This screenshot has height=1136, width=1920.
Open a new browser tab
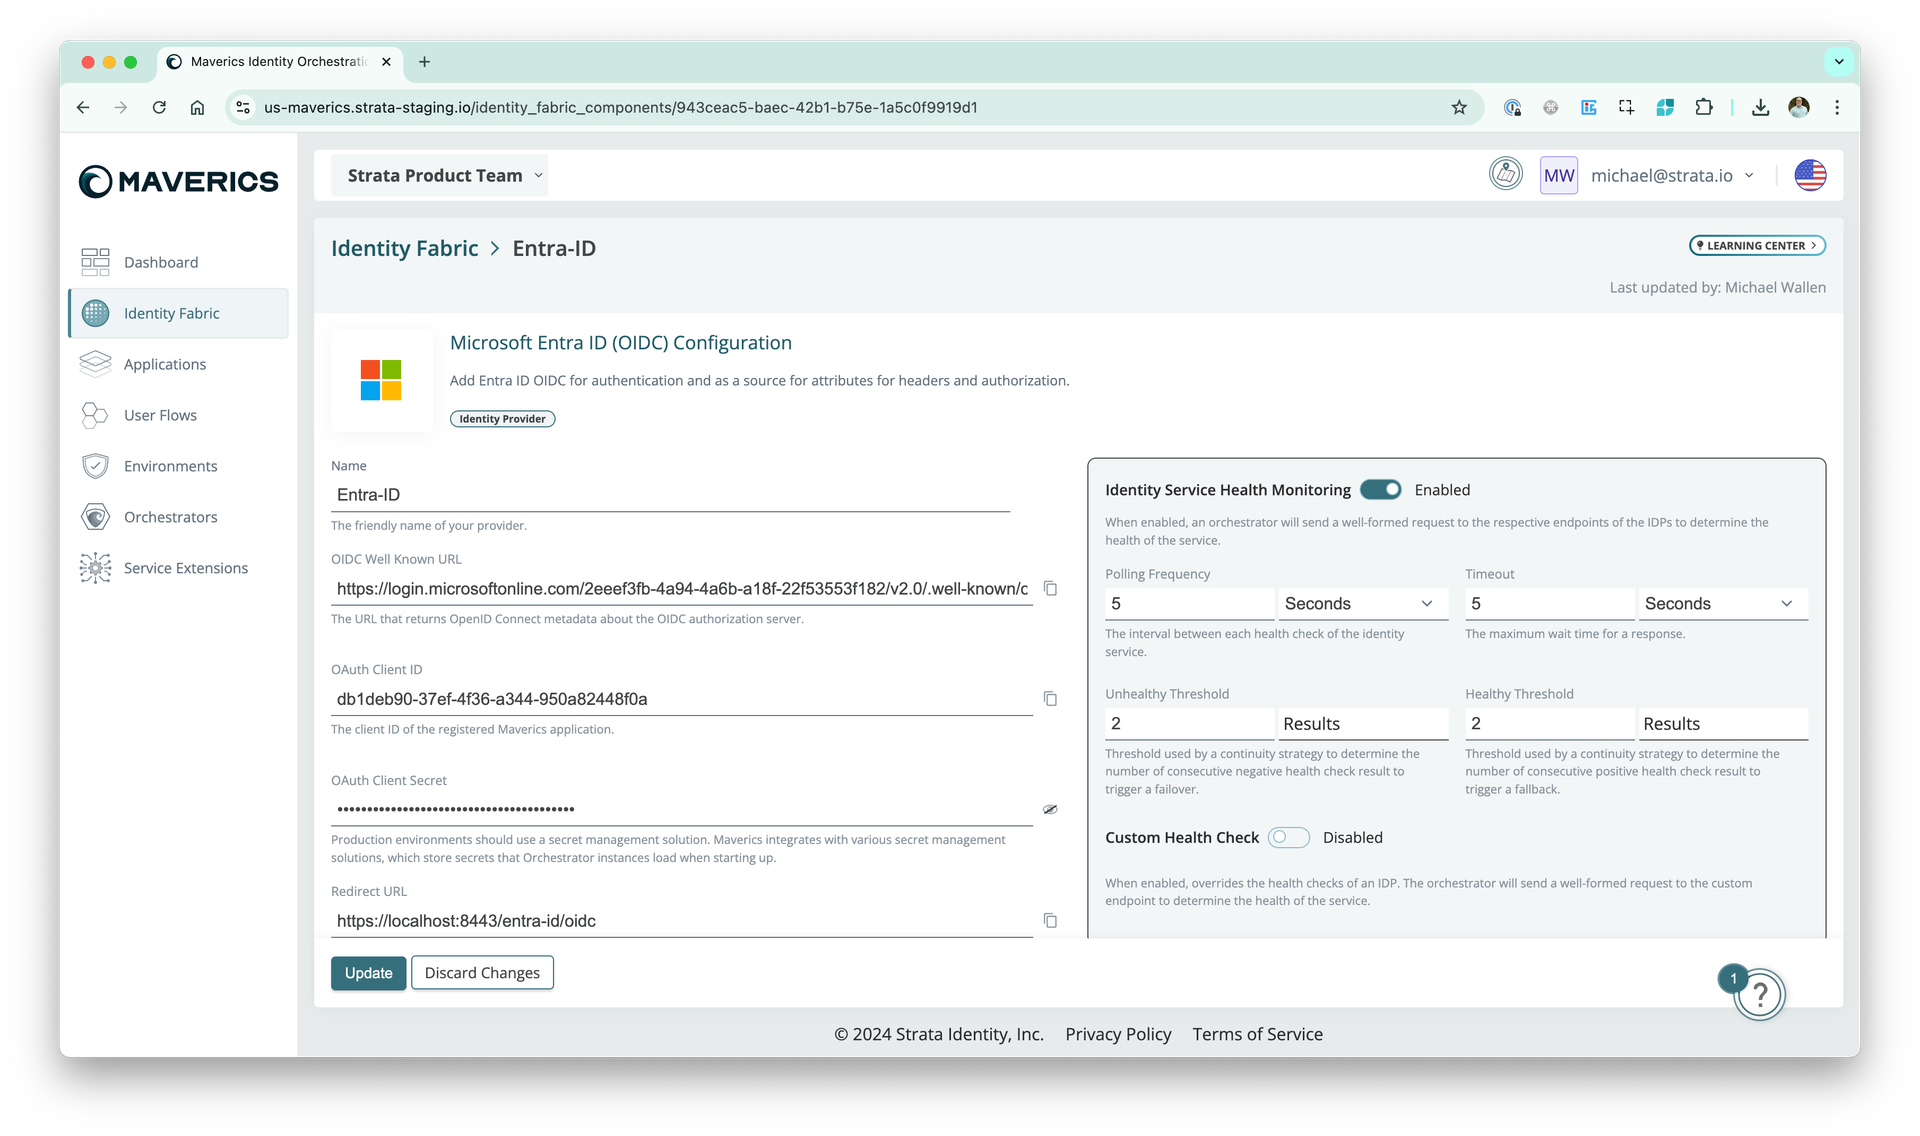[x=424, y=62]
